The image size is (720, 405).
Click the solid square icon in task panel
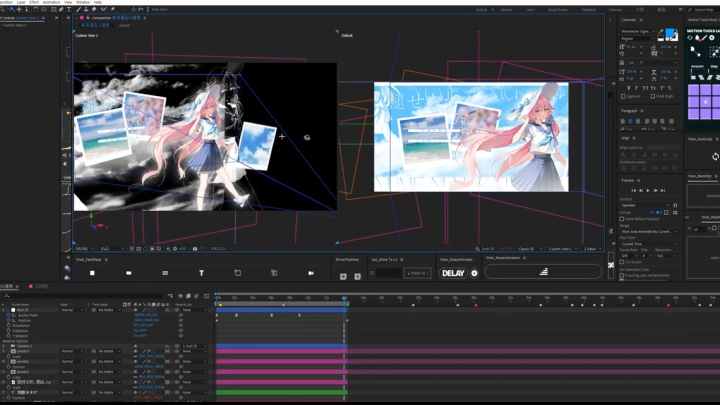(92, 272)
